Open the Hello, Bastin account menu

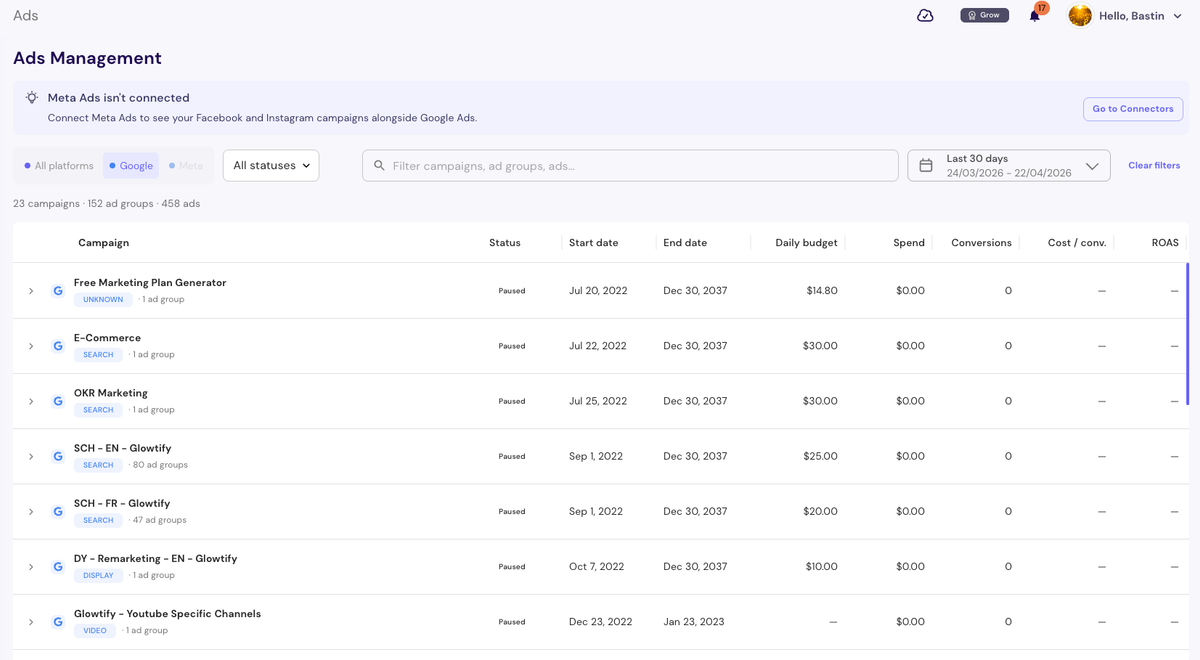point(1139,15)
